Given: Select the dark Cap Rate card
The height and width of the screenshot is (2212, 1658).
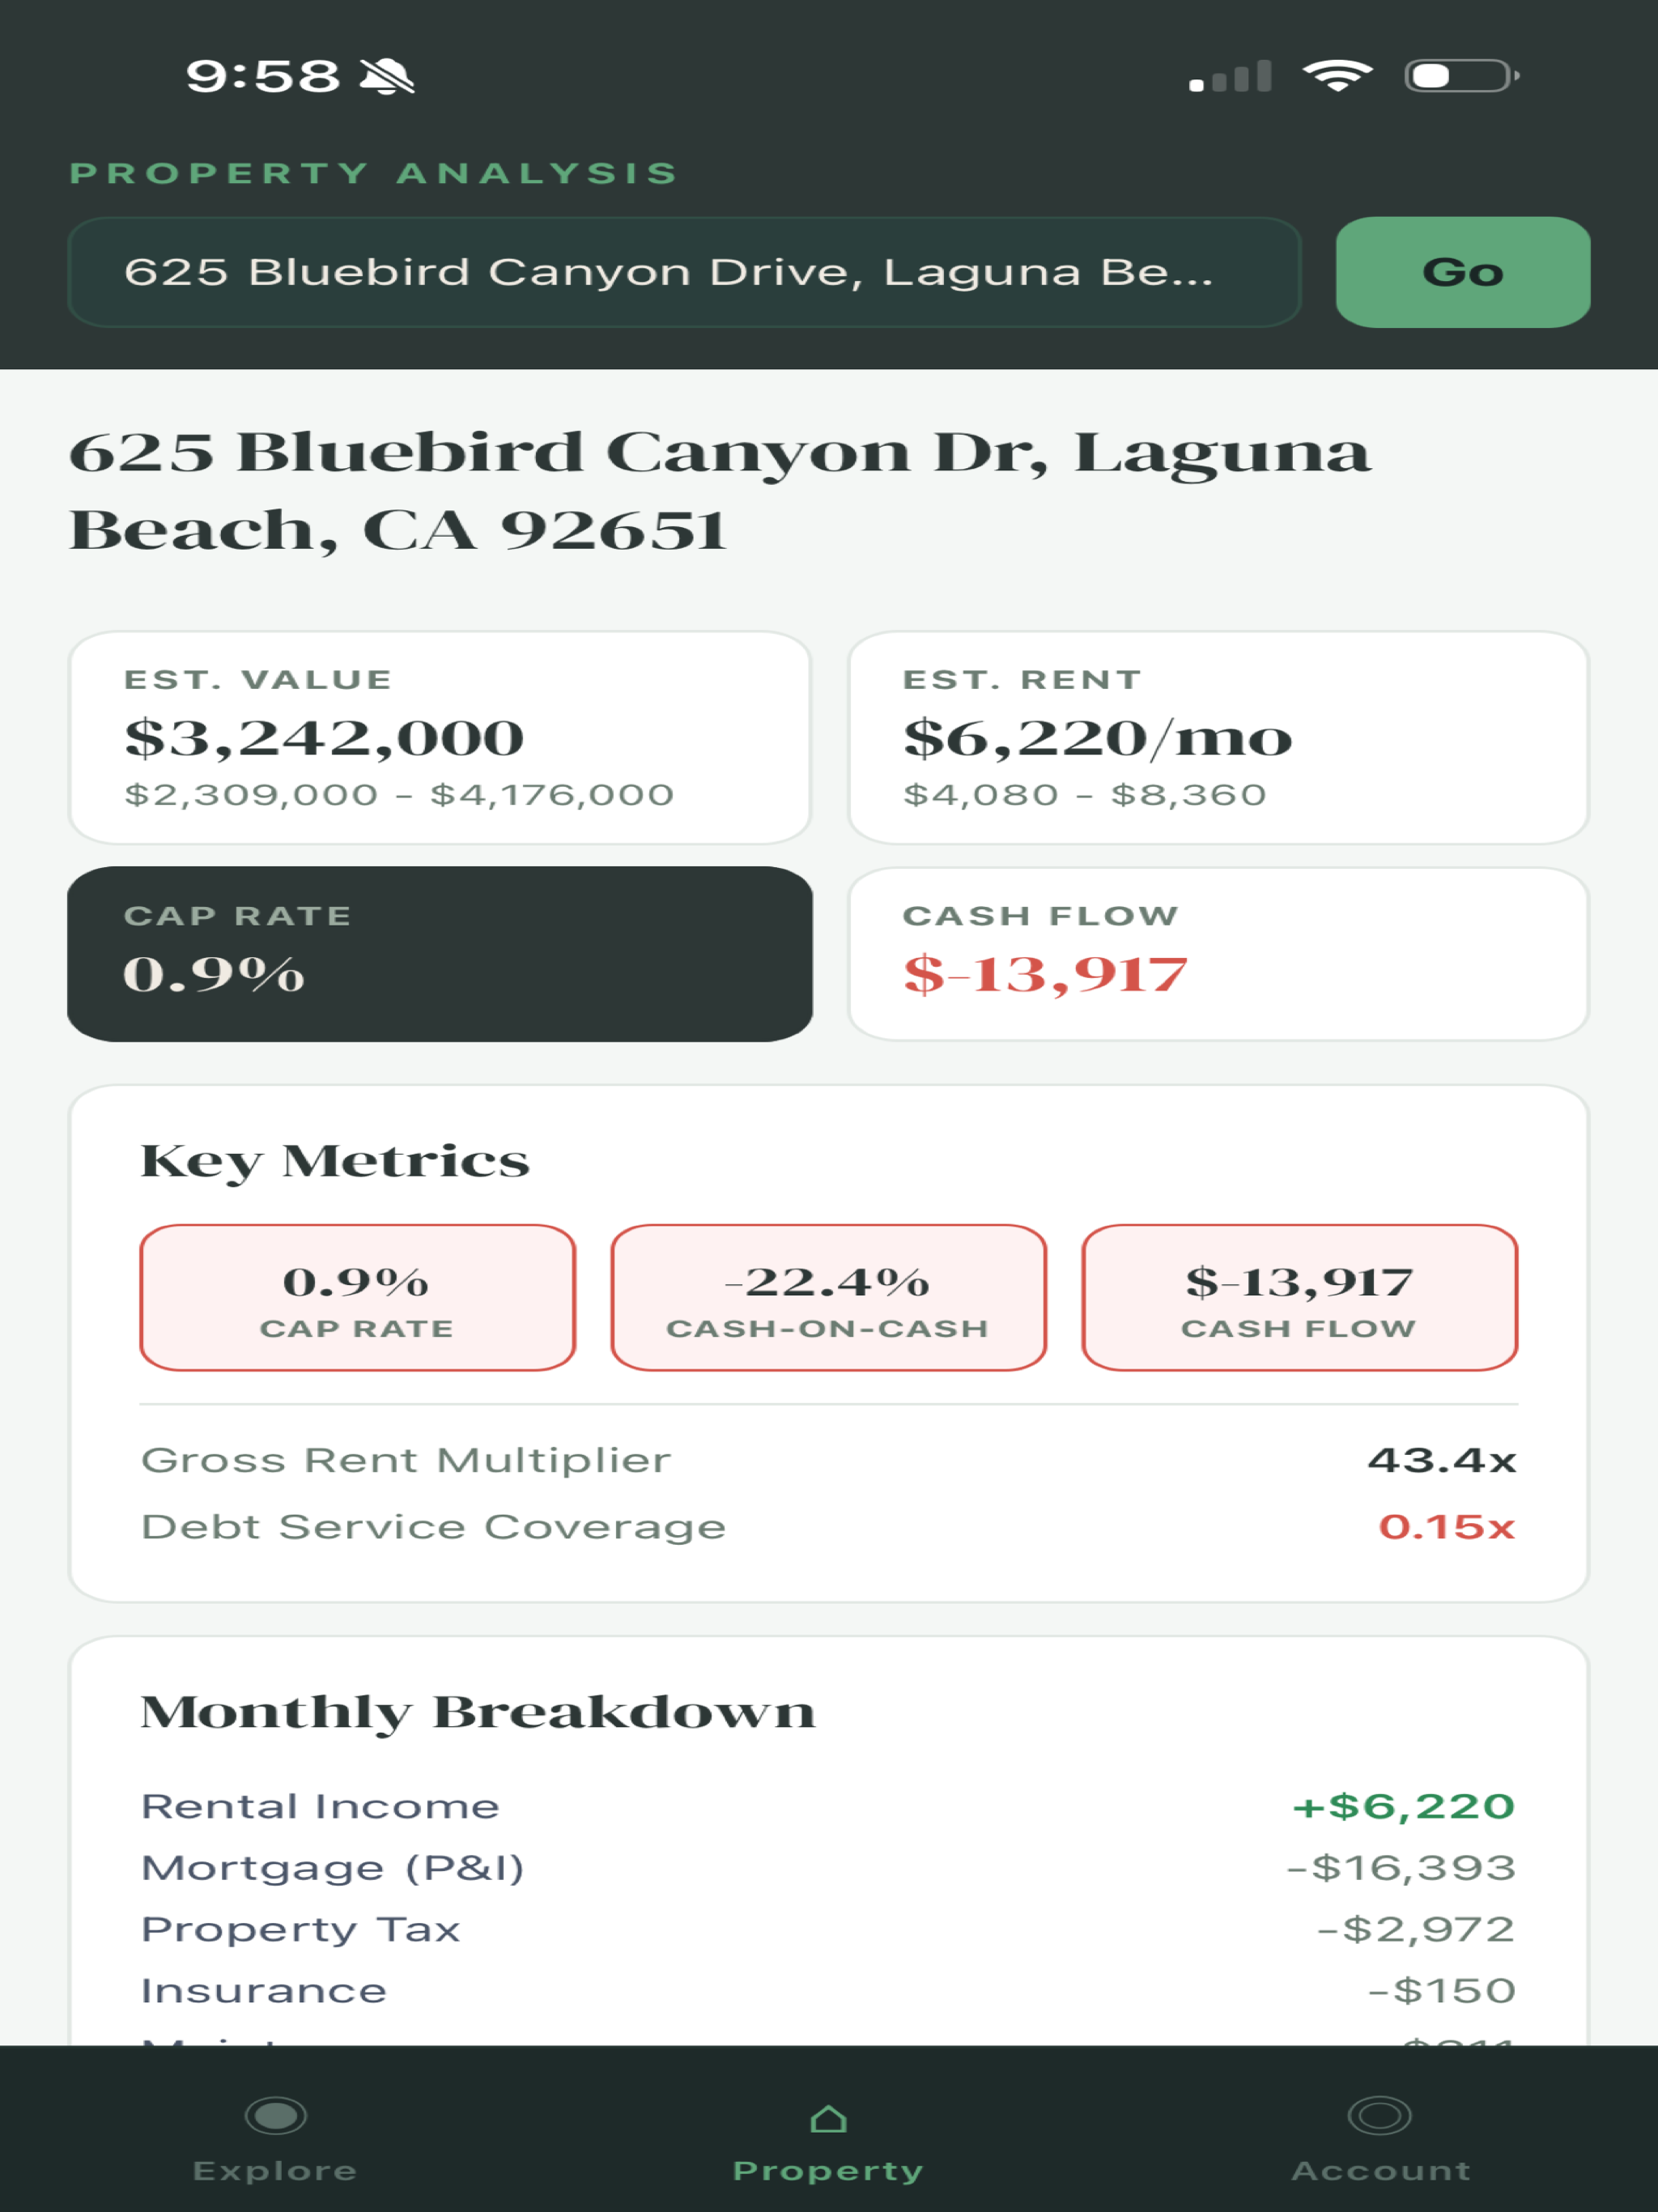Looking at the screenshot, I should click(439, 954).
